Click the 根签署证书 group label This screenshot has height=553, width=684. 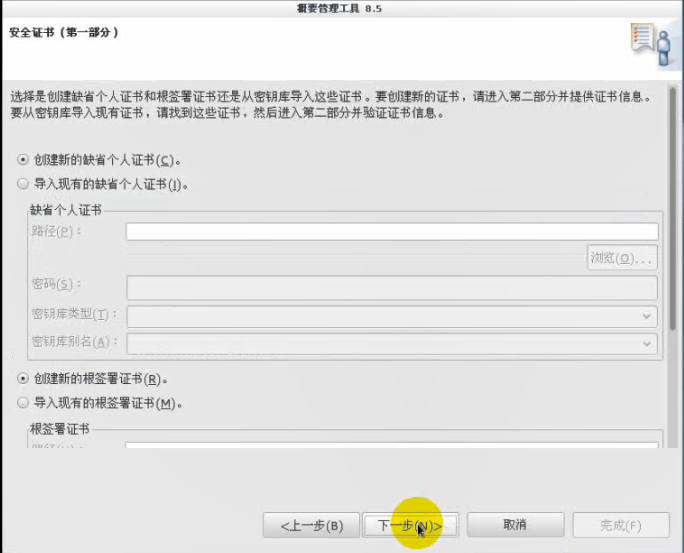(60, 428)
